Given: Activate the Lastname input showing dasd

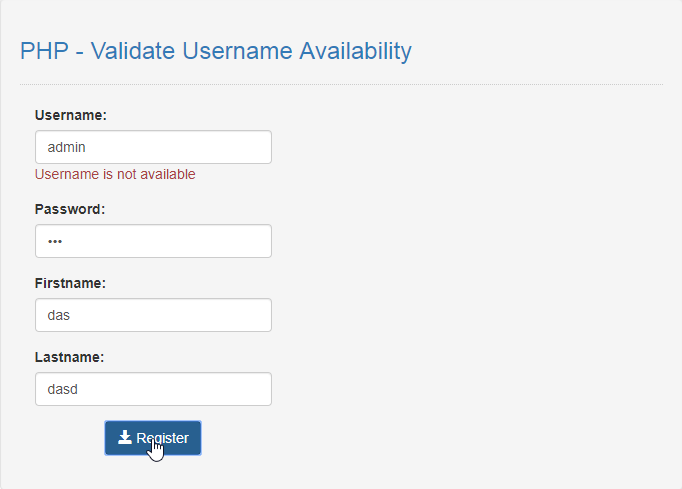Looking at the screenshot, I should tap(154, 389).
